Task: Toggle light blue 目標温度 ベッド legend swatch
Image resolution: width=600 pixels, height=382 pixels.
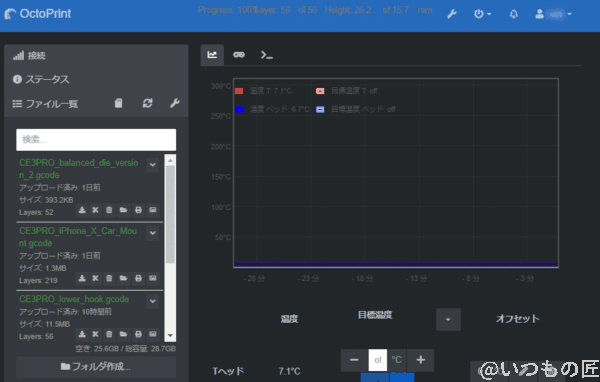Action: click(320, 109)
